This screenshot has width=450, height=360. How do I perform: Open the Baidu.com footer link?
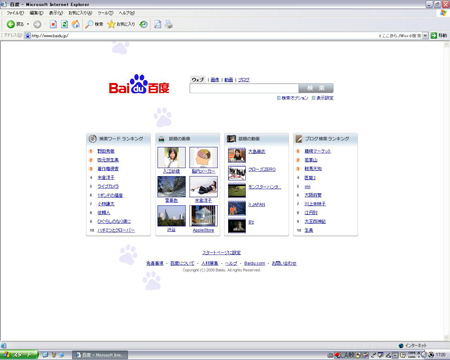[254, 263]
